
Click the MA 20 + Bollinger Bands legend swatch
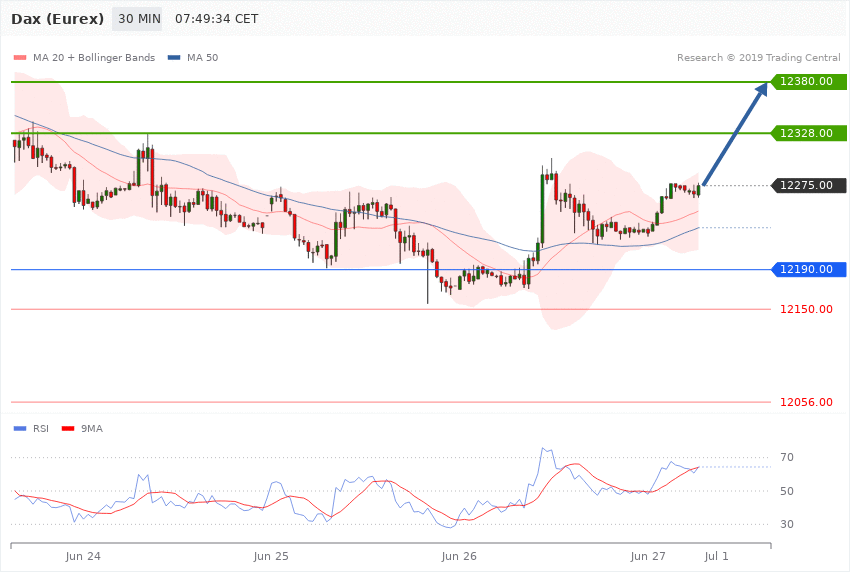point(20,58)
